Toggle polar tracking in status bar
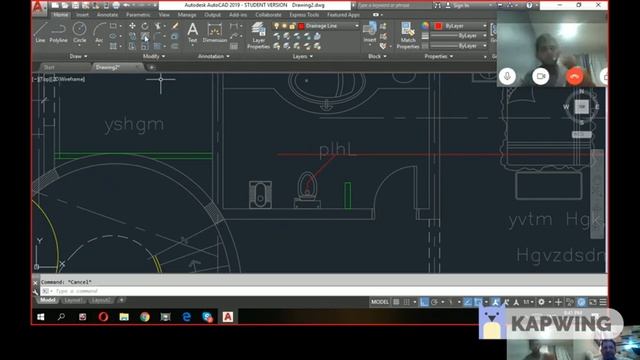Viewport: 640px width, 360px height. [434, 302]
